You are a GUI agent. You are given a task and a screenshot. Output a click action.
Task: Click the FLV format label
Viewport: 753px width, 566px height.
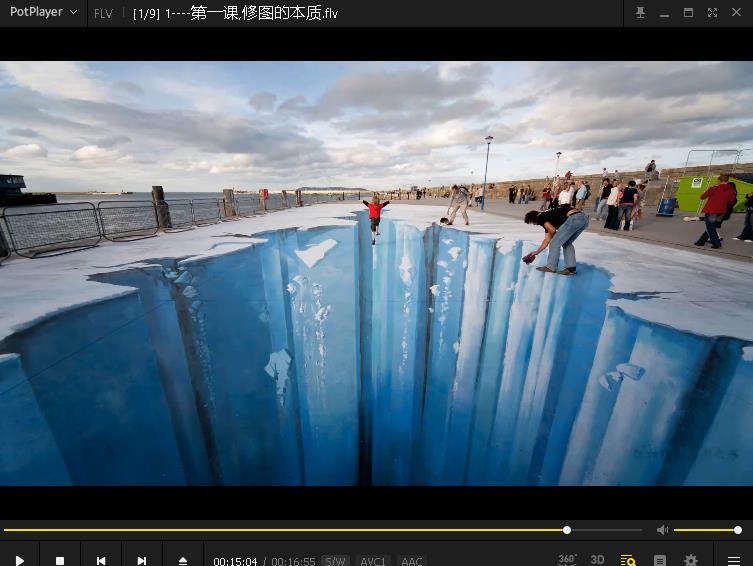coord(103,13)
